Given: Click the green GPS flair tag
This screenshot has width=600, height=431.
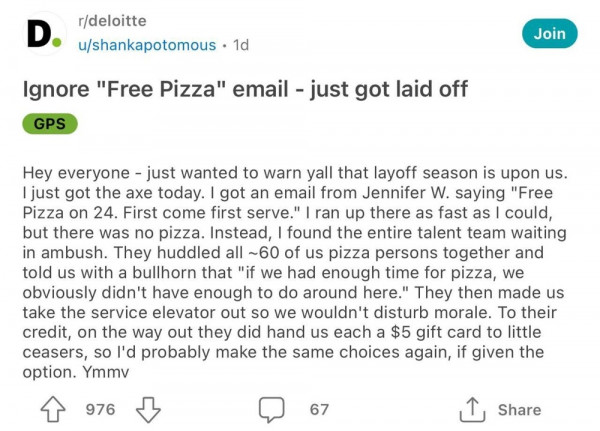Looking at the screenshot, I should coord(49,124).
